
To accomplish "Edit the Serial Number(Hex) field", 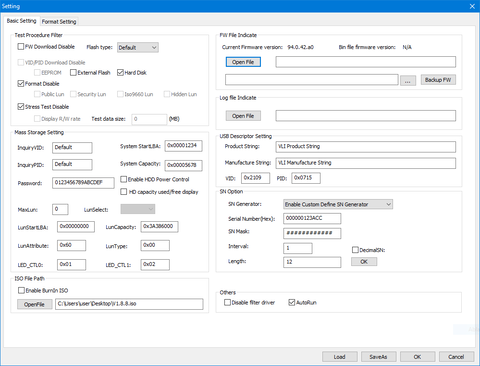I will click(312, 218).
